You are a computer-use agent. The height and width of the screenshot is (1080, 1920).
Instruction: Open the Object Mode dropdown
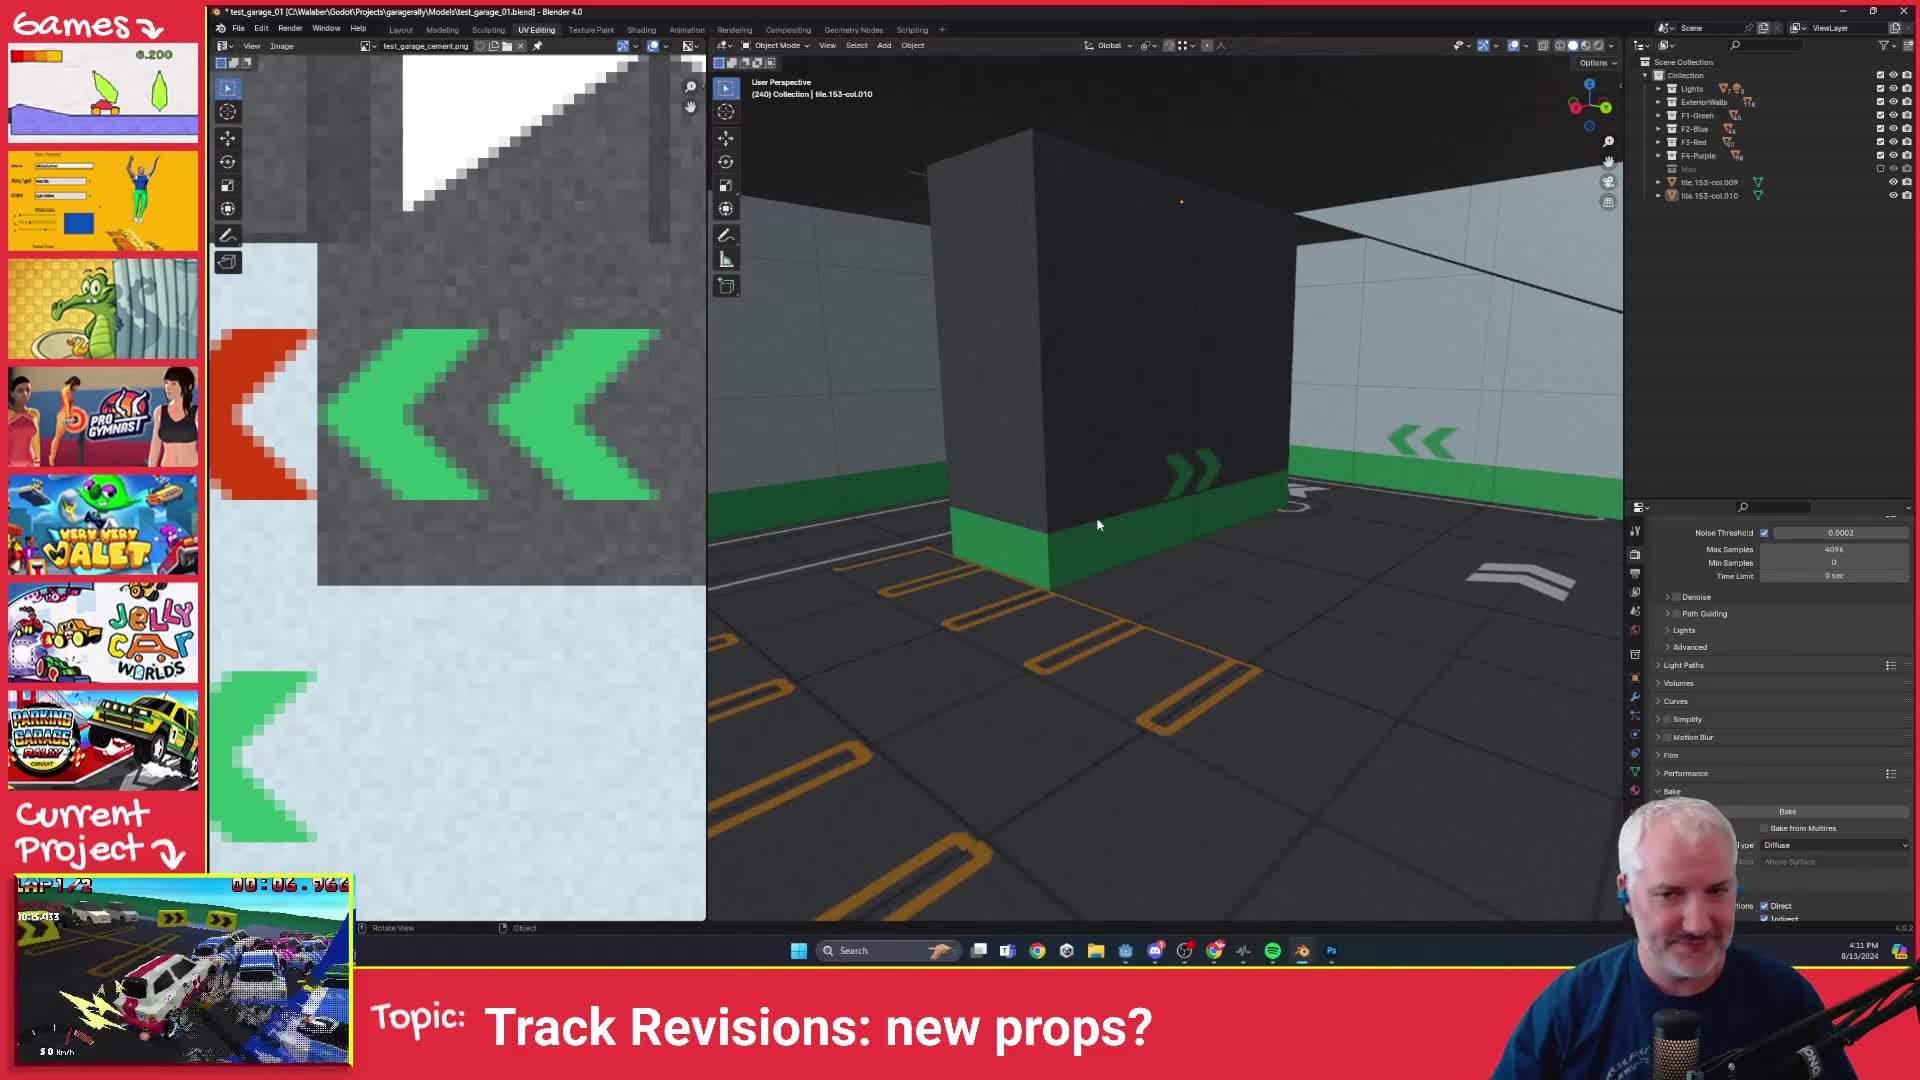pyautogui.click(x=775, y=46)
